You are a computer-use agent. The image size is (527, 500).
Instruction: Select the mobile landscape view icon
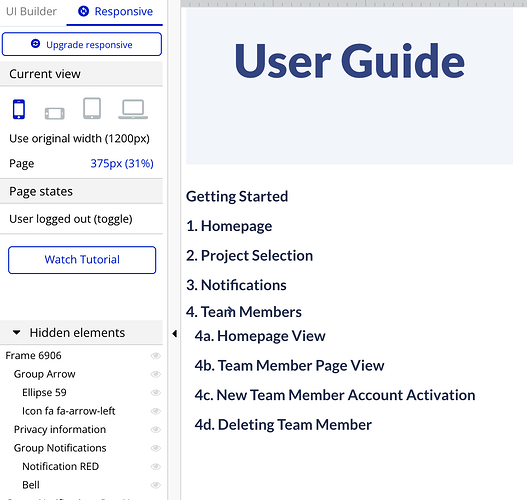[x=55, y=114]
